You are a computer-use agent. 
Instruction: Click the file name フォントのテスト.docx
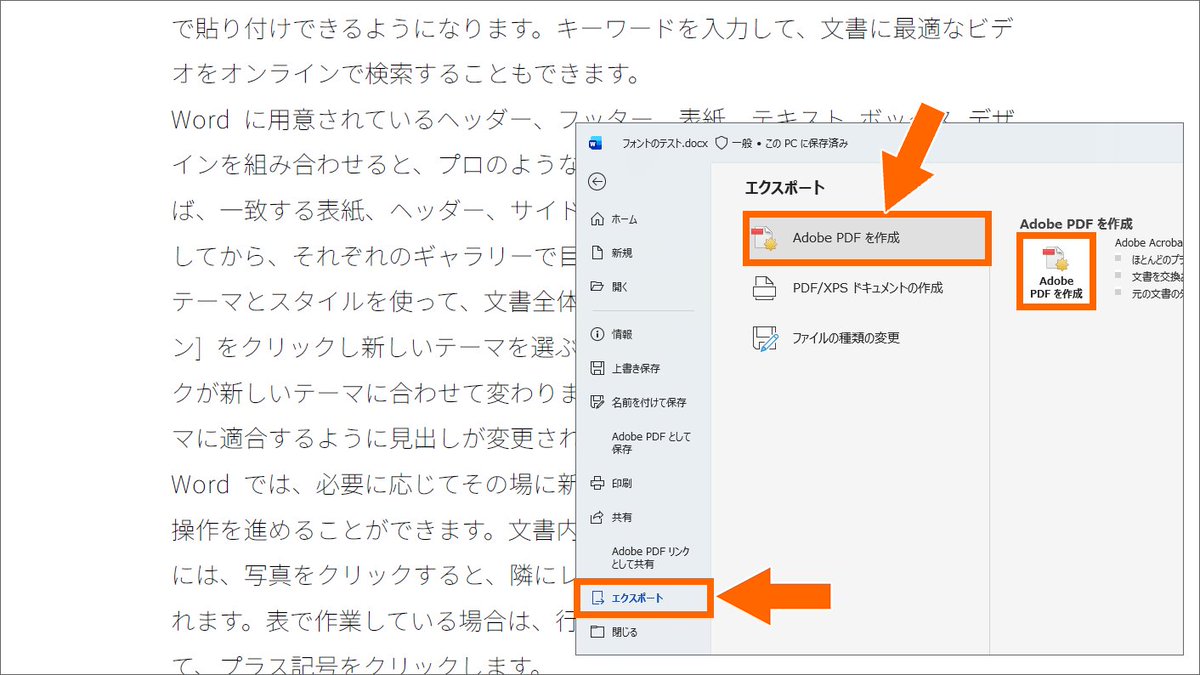(x=665, y=143)
